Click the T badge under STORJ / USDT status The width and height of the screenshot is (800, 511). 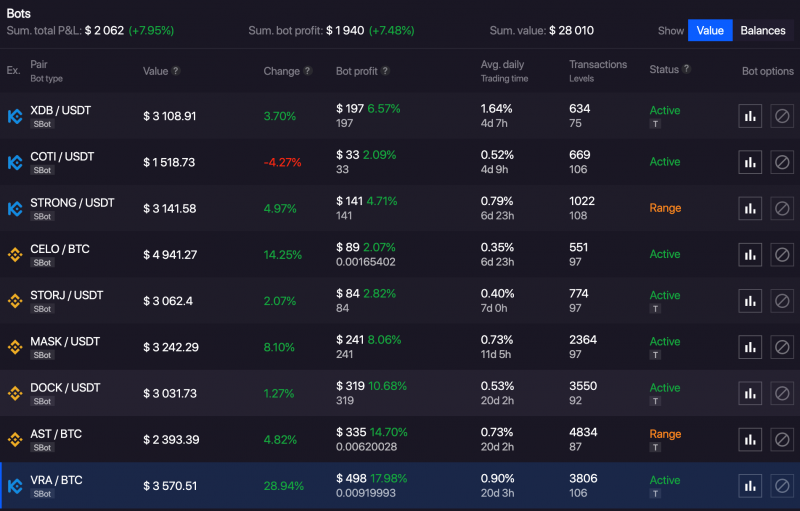(655, 309)
